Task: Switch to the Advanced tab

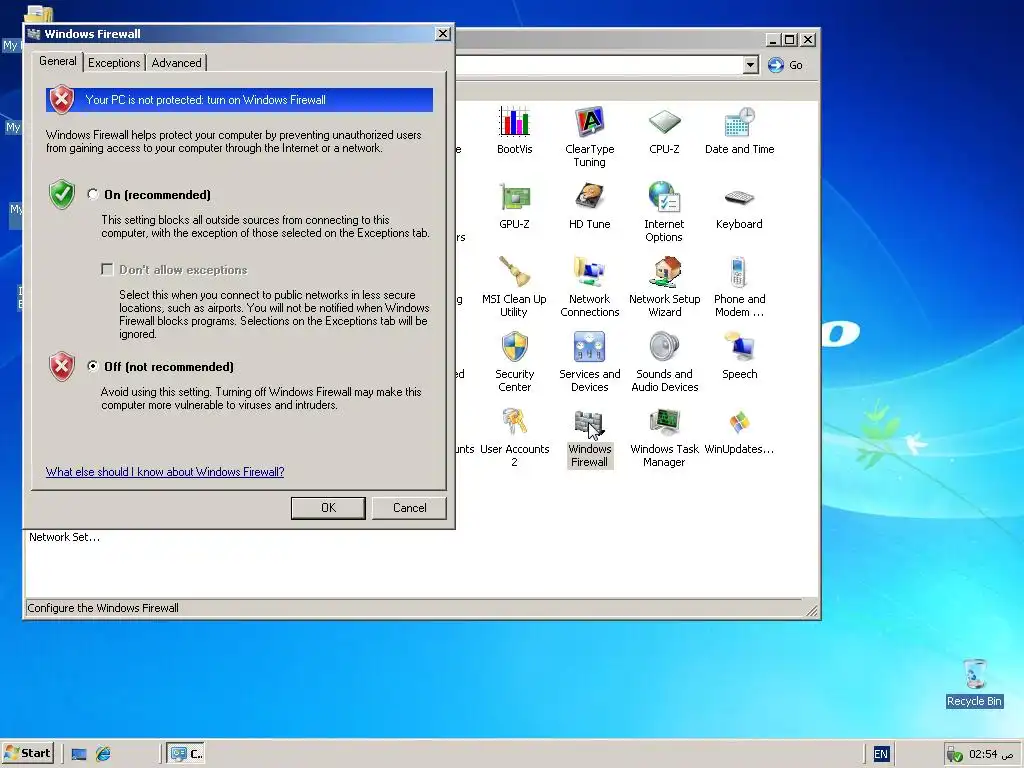Action: tap(176, 63)
